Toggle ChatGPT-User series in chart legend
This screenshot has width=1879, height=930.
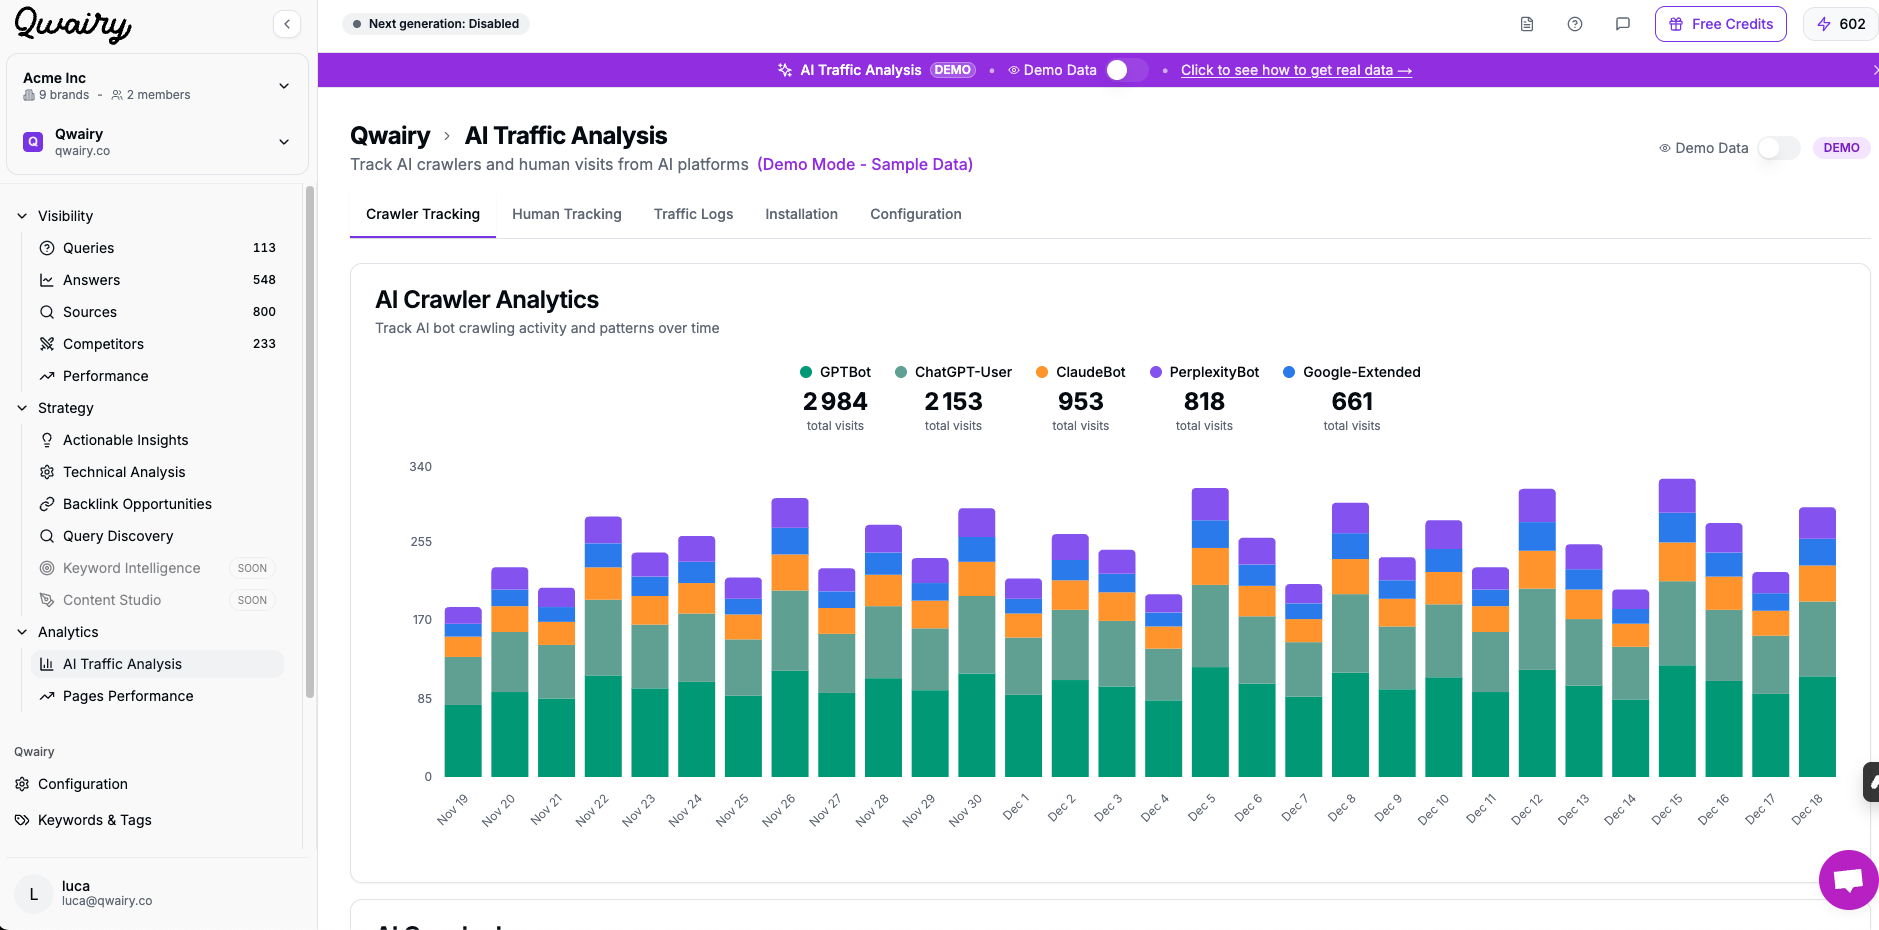tap(953, 372)
